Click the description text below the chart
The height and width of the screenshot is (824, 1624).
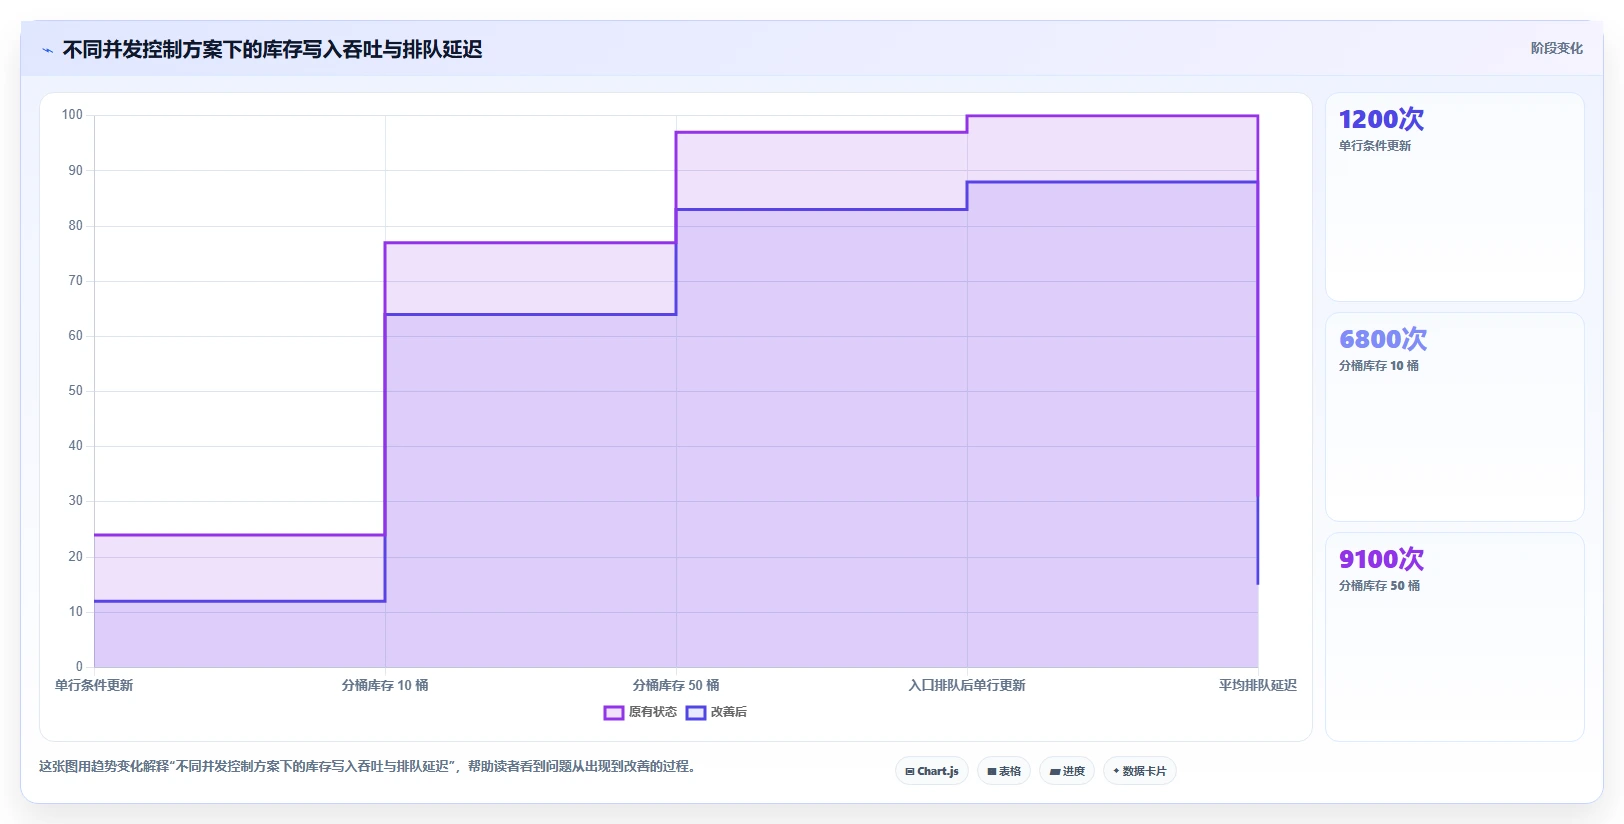tap(367, 766)
